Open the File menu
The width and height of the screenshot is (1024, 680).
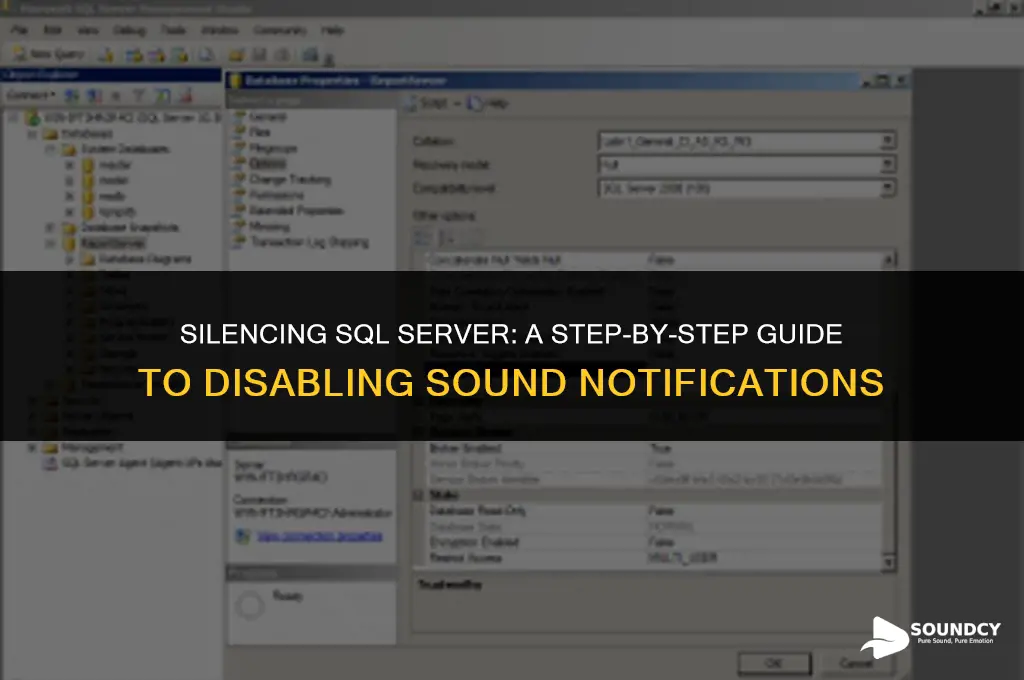point(19,30)
